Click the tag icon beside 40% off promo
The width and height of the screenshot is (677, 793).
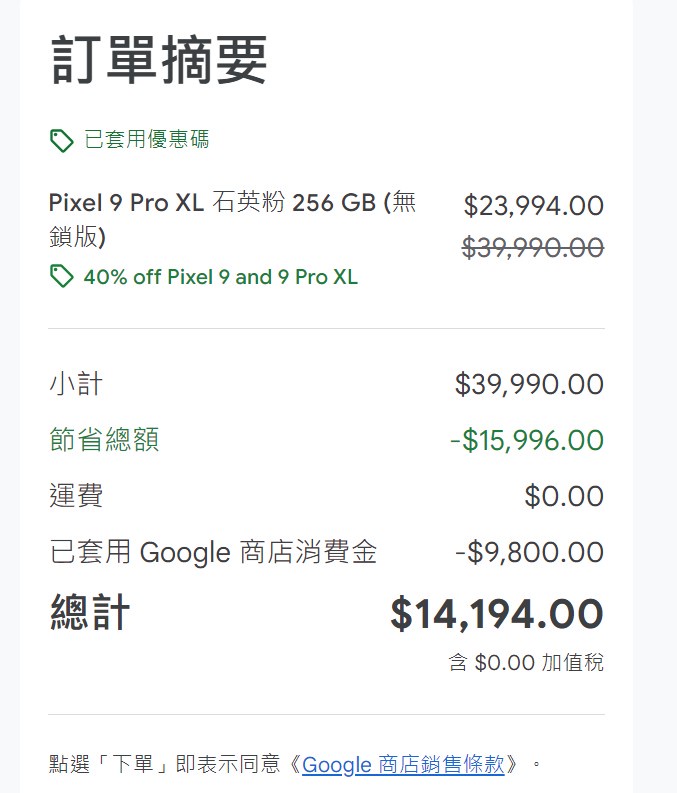pos(62,277)
